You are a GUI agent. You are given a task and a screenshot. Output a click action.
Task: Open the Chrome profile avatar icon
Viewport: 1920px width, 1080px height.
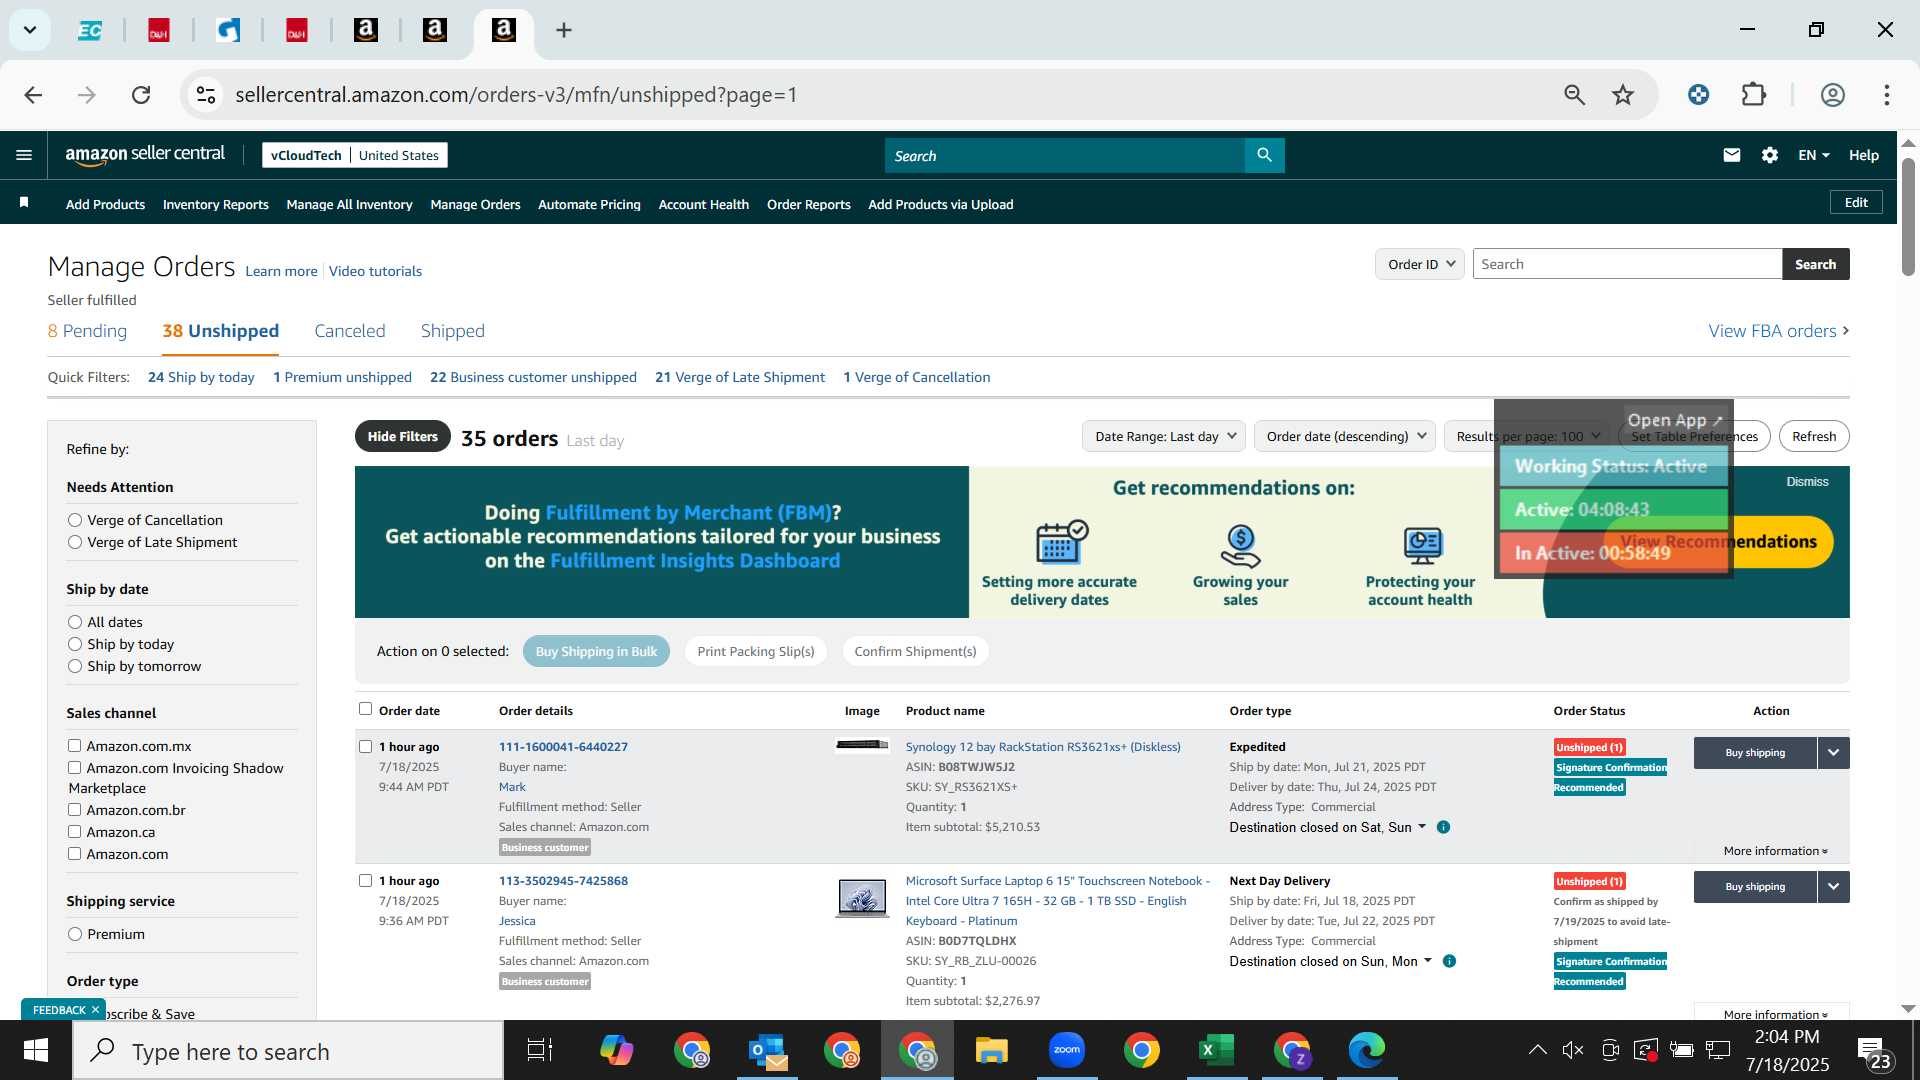[1832, 95]
